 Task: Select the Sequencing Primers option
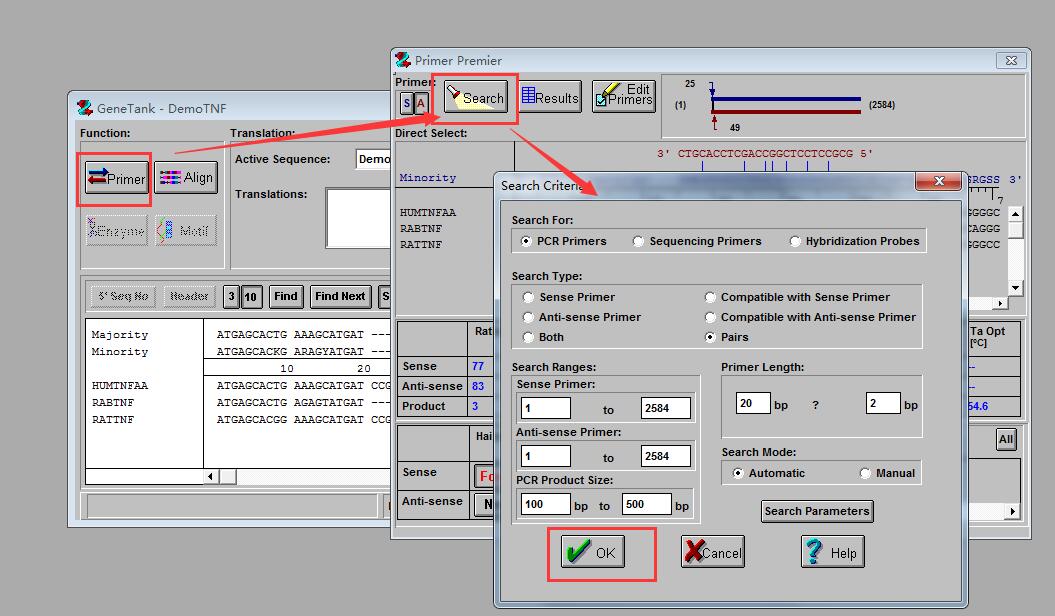pos(639,241)
